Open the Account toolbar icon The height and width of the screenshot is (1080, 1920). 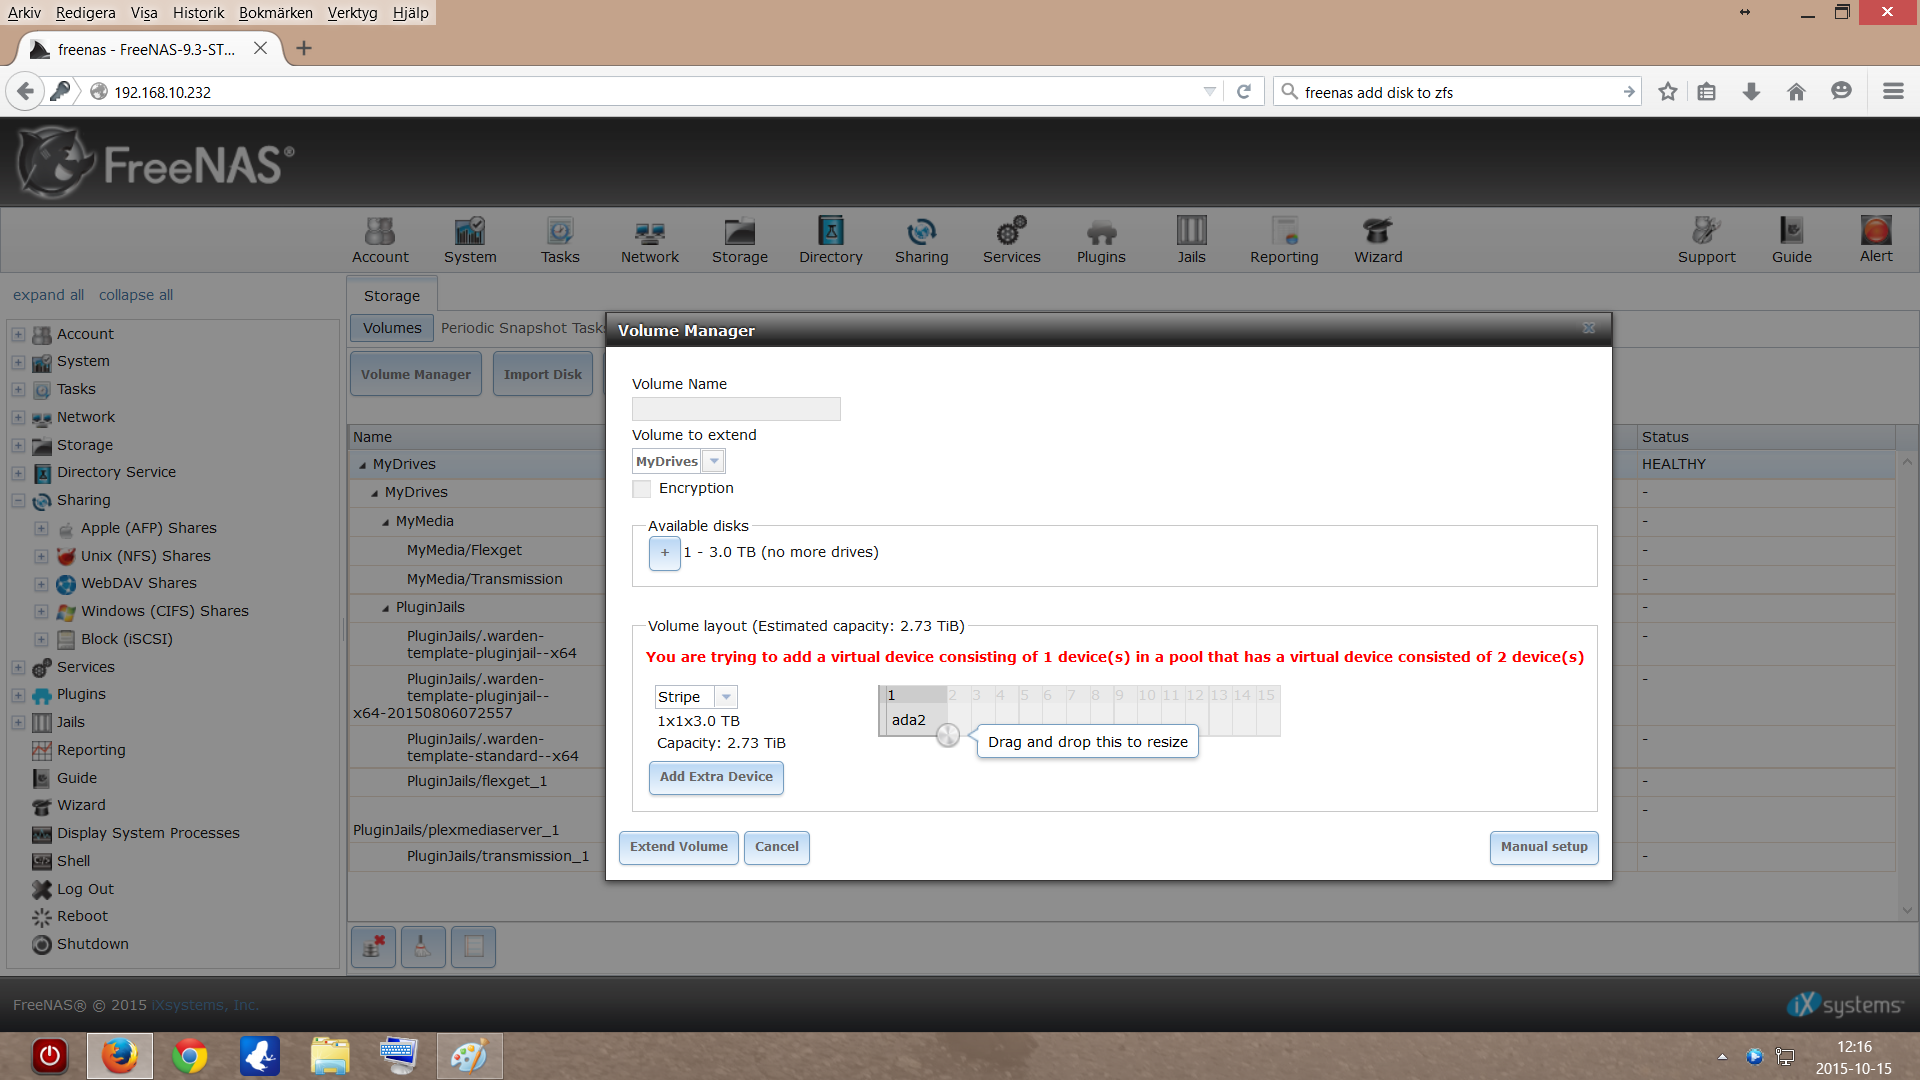click(380, 241)
